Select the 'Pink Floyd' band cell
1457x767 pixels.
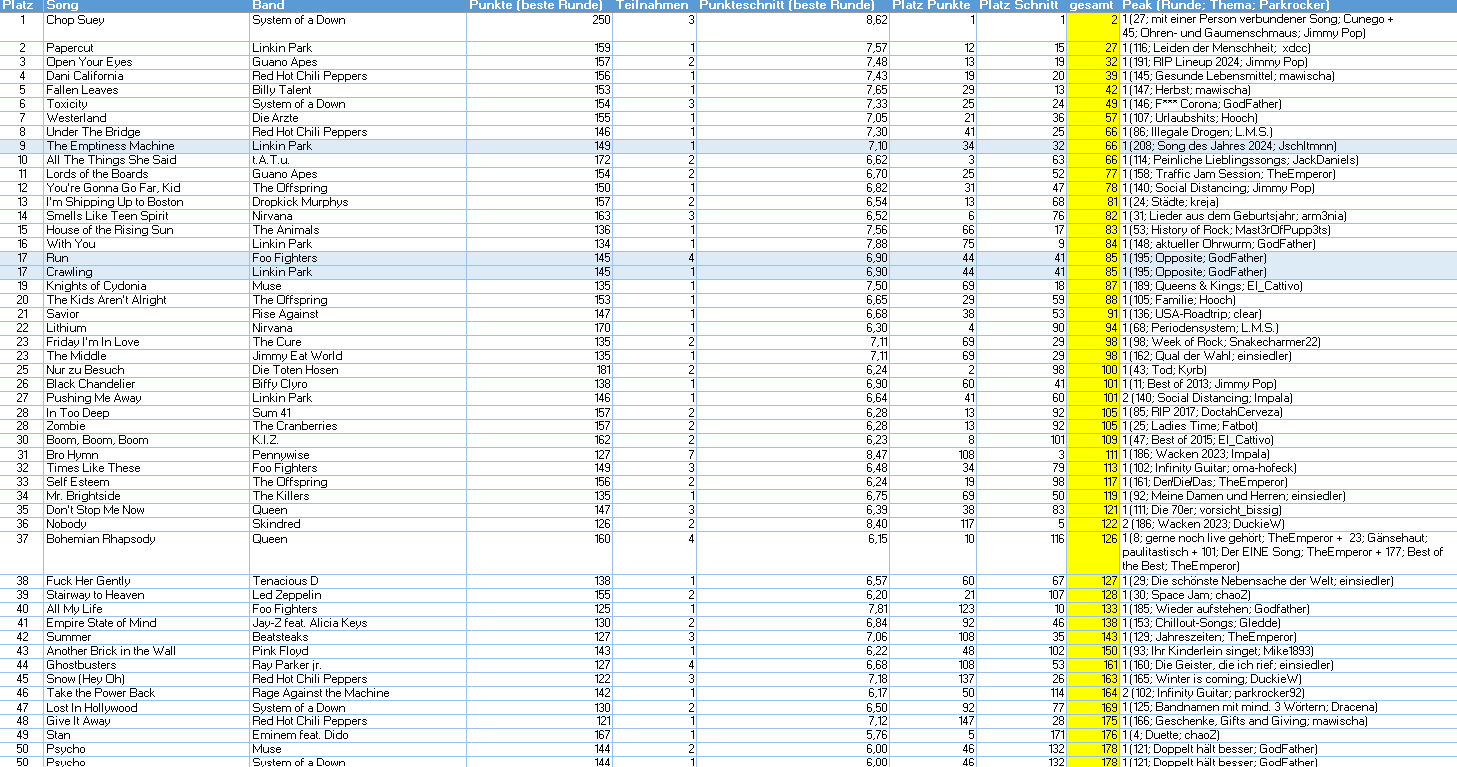(357, 651)
